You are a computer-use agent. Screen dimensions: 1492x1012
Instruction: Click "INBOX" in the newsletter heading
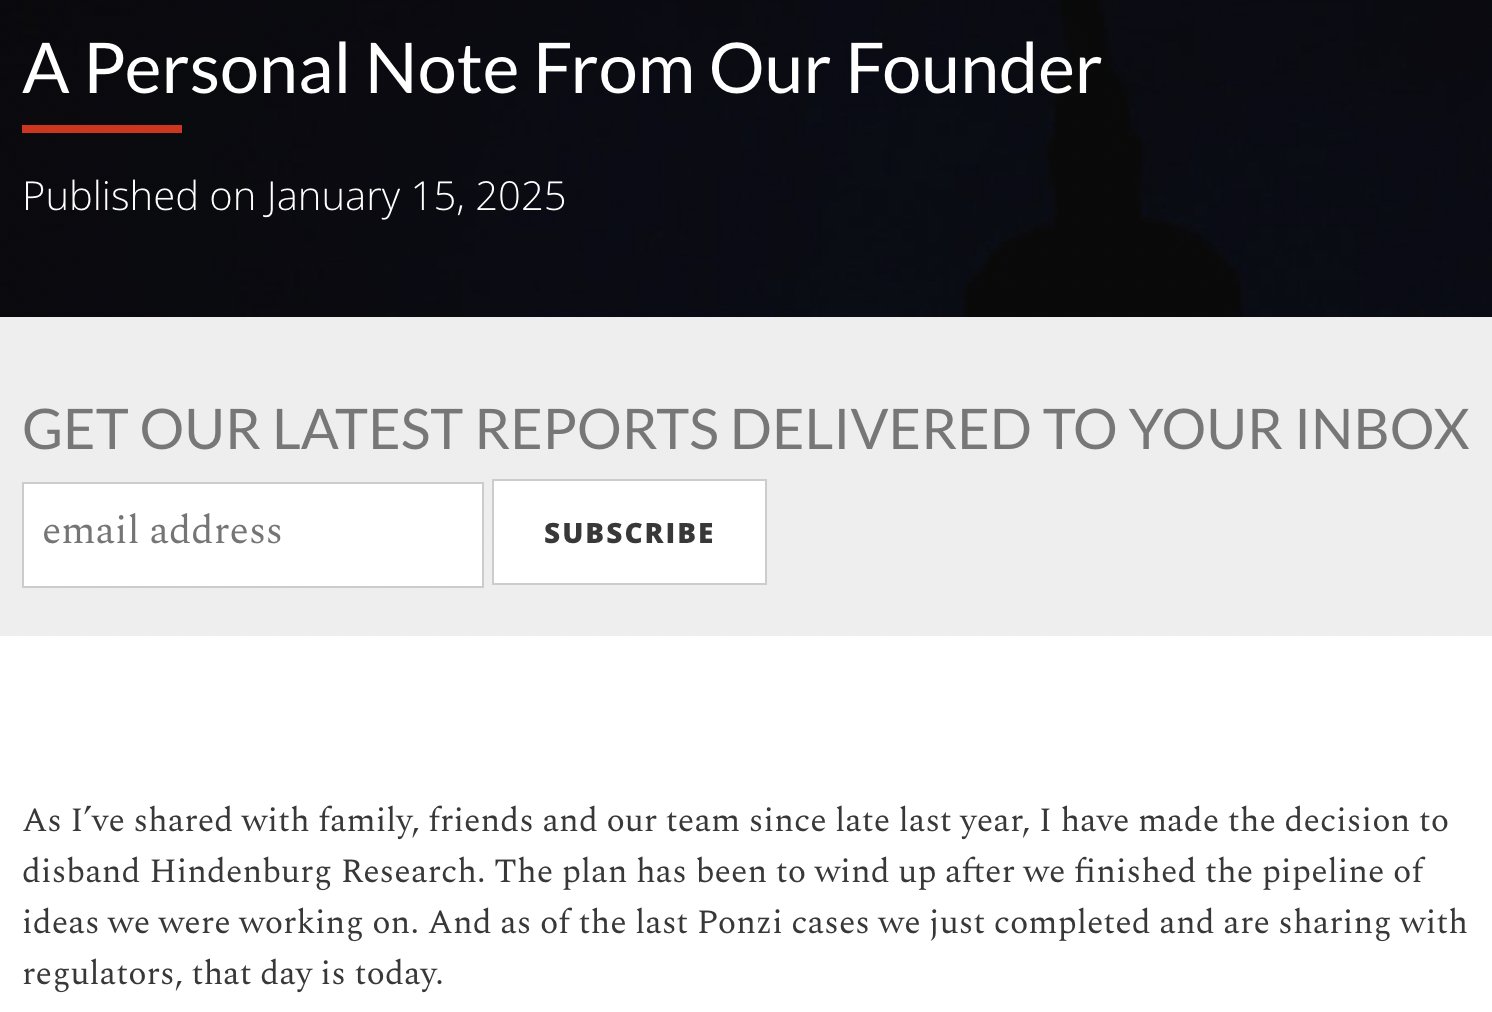pyautogui.click(x=1382, y=429)
